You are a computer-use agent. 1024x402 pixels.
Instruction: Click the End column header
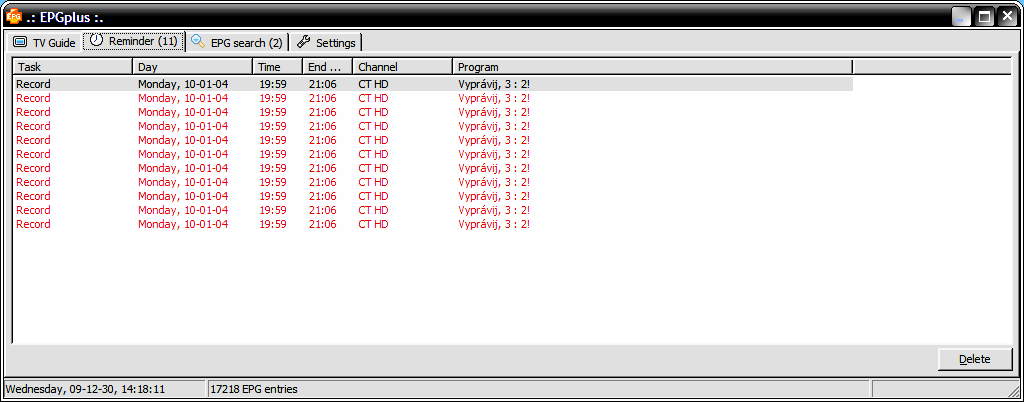tap(328, 67)
